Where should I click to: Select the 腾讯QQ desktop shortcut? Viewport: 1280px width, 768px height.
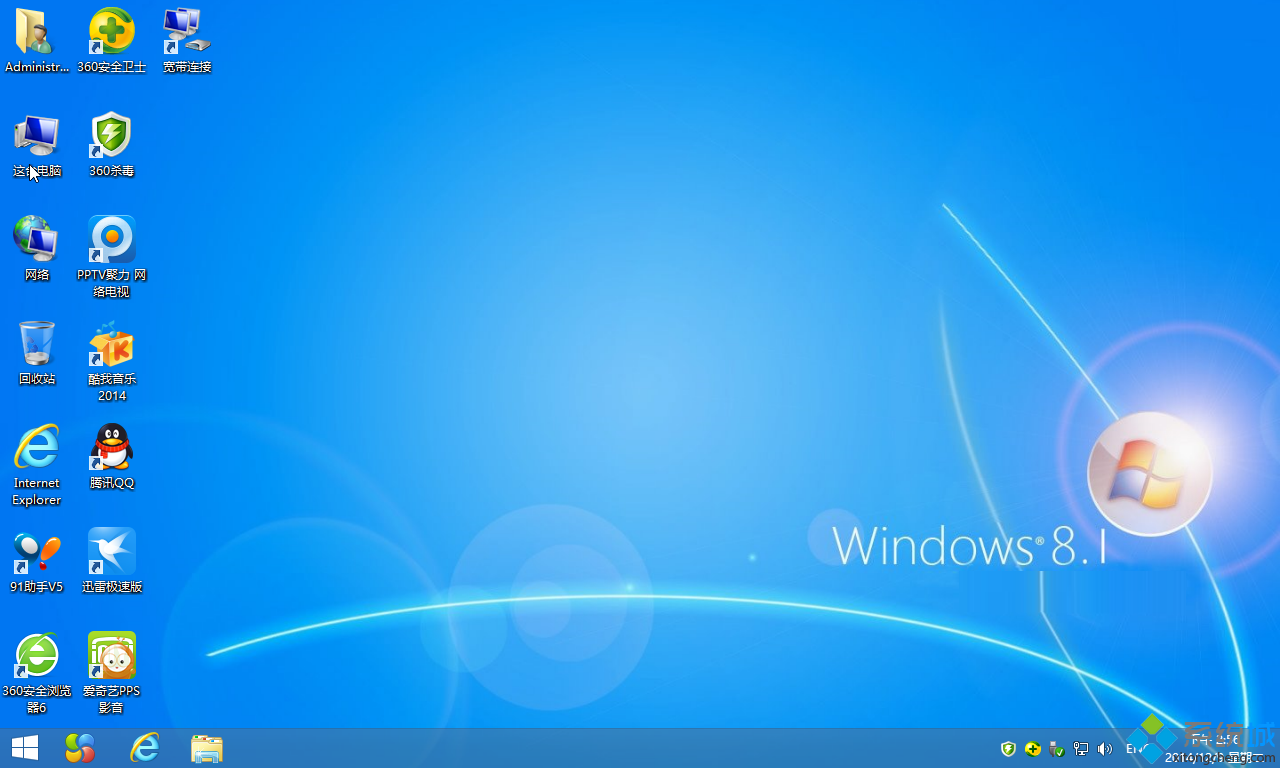[x=112, y=457]
